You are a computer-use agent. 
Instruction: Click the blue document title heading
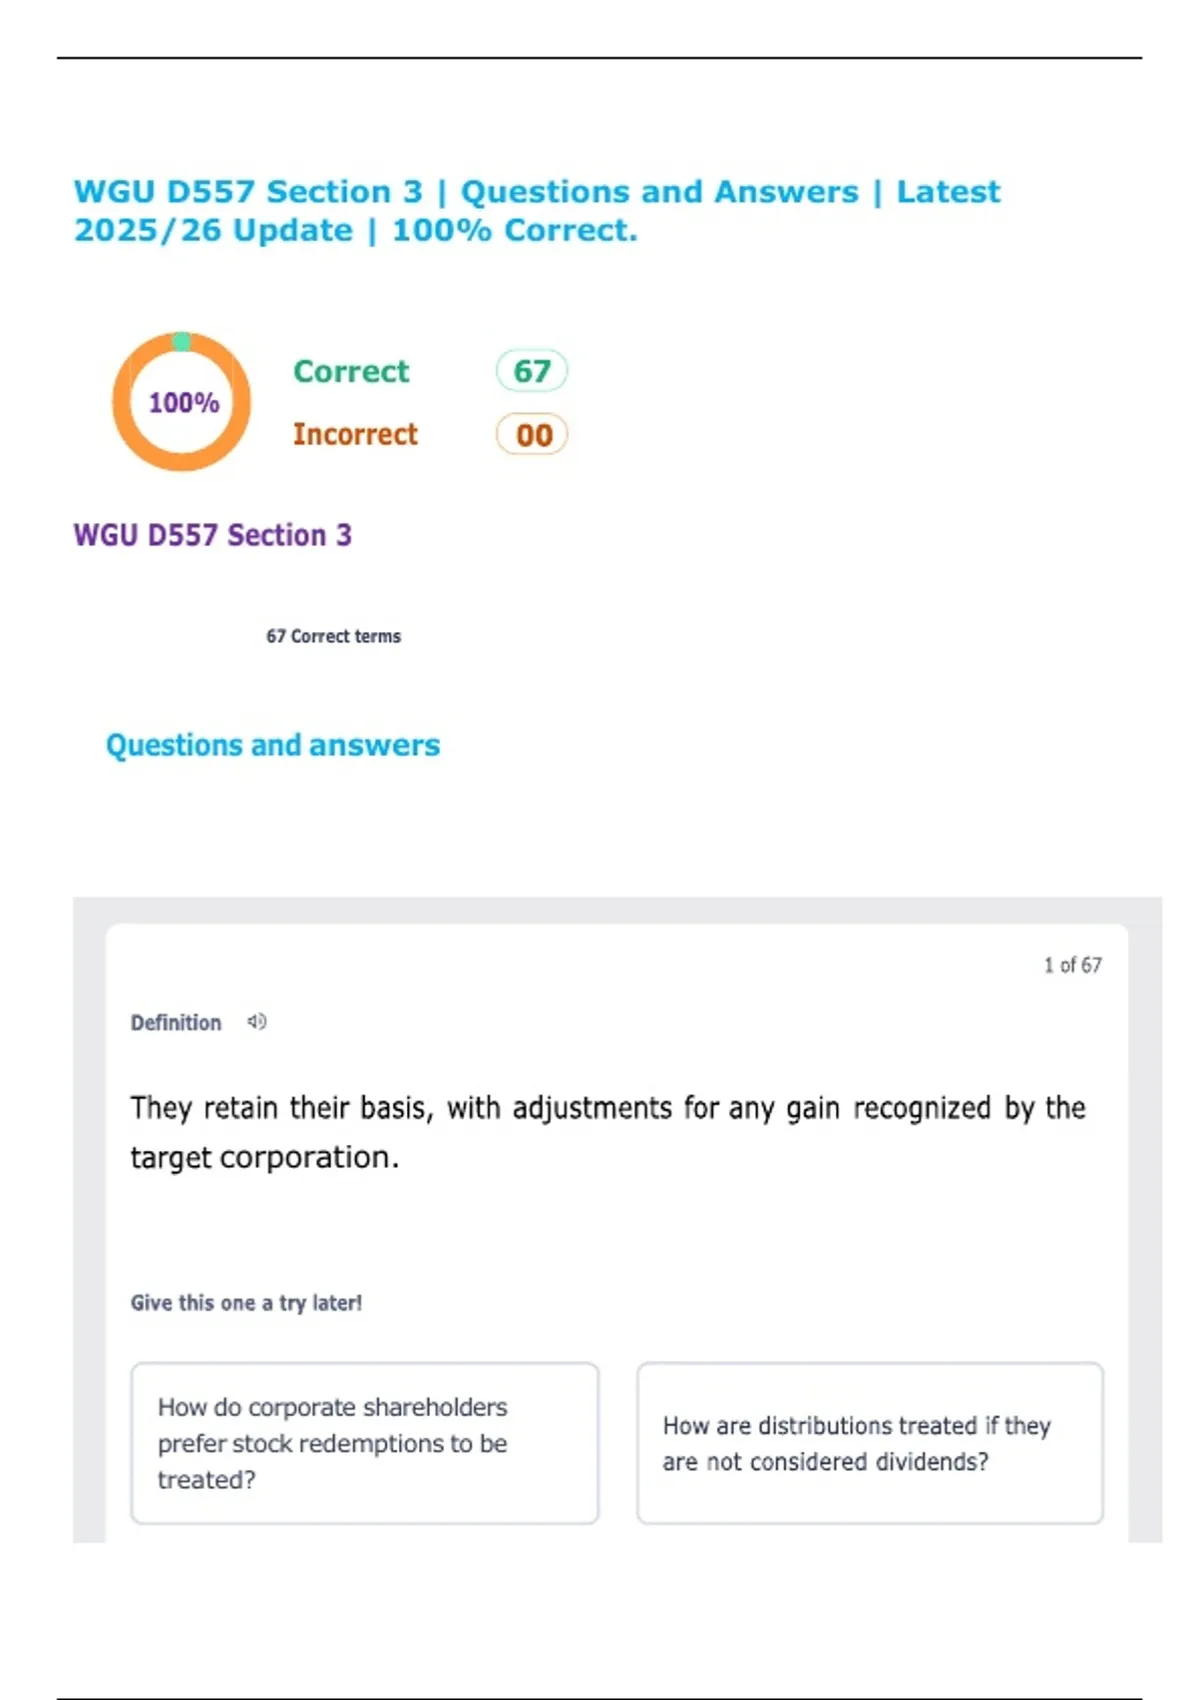[x=537, y=211]
